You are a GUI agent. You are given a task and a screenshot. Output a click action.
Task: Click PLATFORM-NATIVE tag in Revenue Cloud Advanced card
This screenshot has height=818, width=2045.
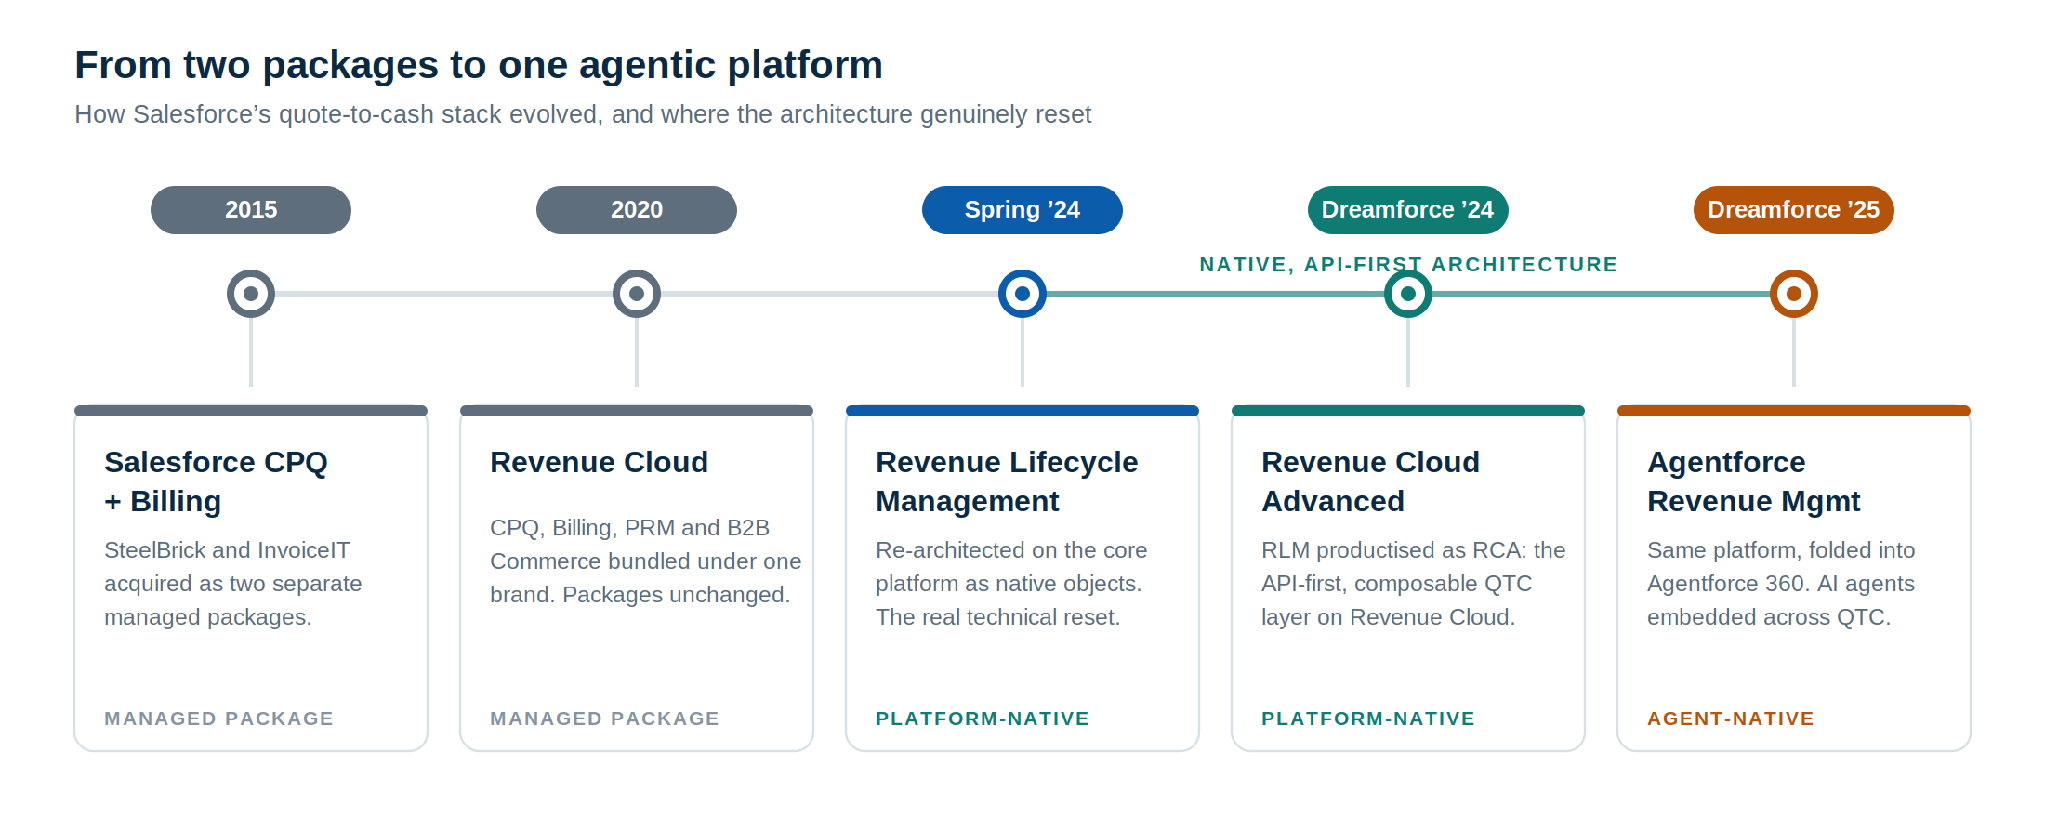pos(1368,718)
